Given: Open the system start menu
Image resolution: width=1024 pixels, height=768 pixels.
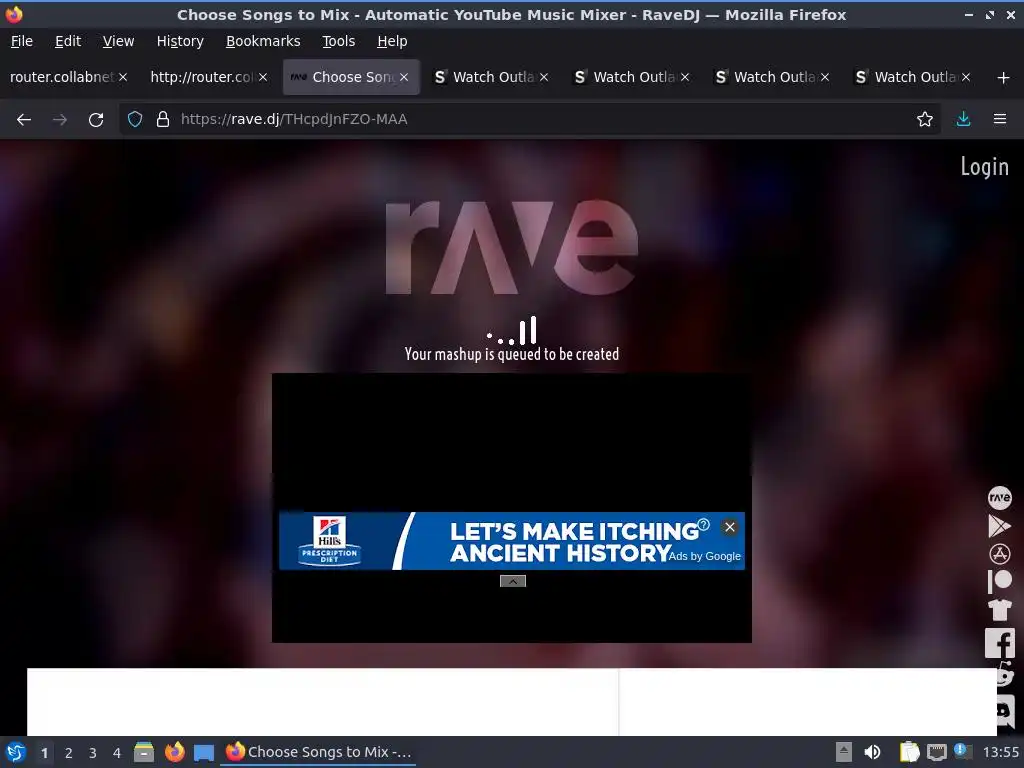Looking at the screenshot, I should click(16, 752).
